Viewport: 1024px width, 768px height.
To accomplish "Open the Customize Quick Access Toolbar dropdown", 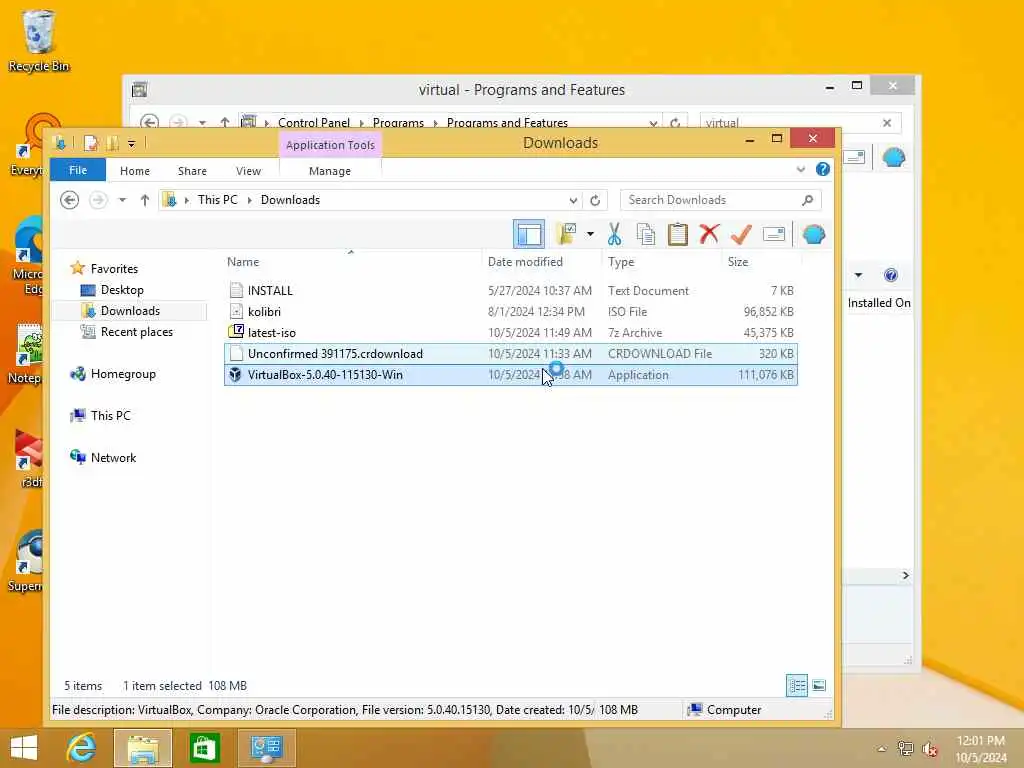I will [x=131, y=144].
